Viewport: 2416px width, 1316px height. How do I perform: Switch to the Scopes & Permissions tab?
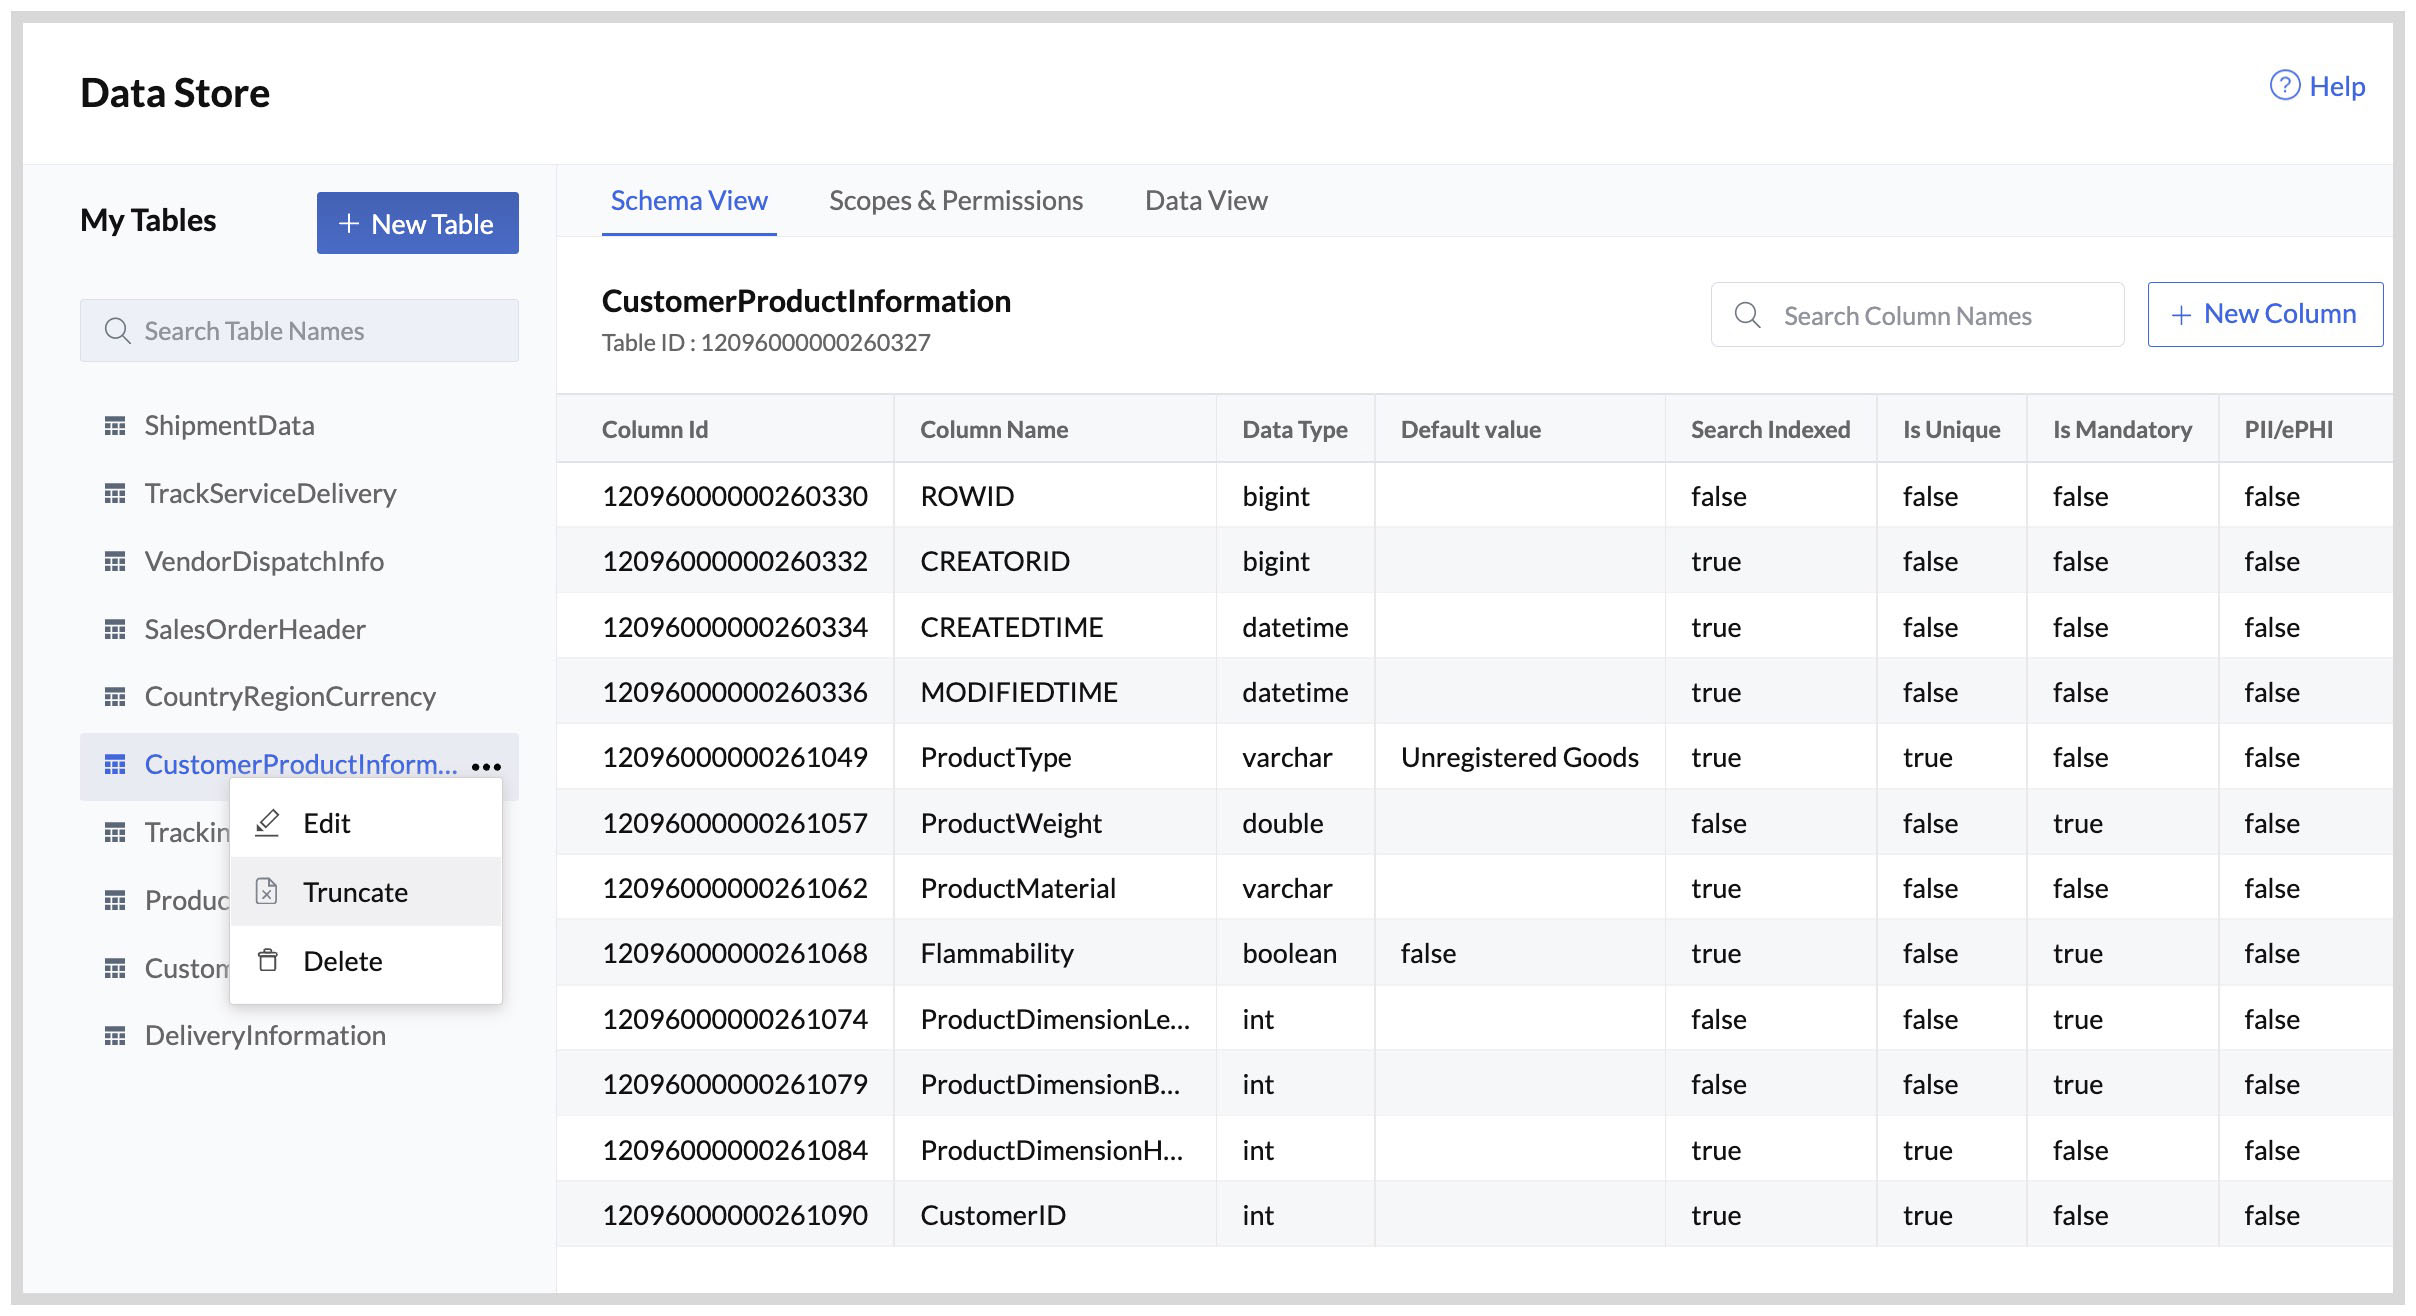955,200
